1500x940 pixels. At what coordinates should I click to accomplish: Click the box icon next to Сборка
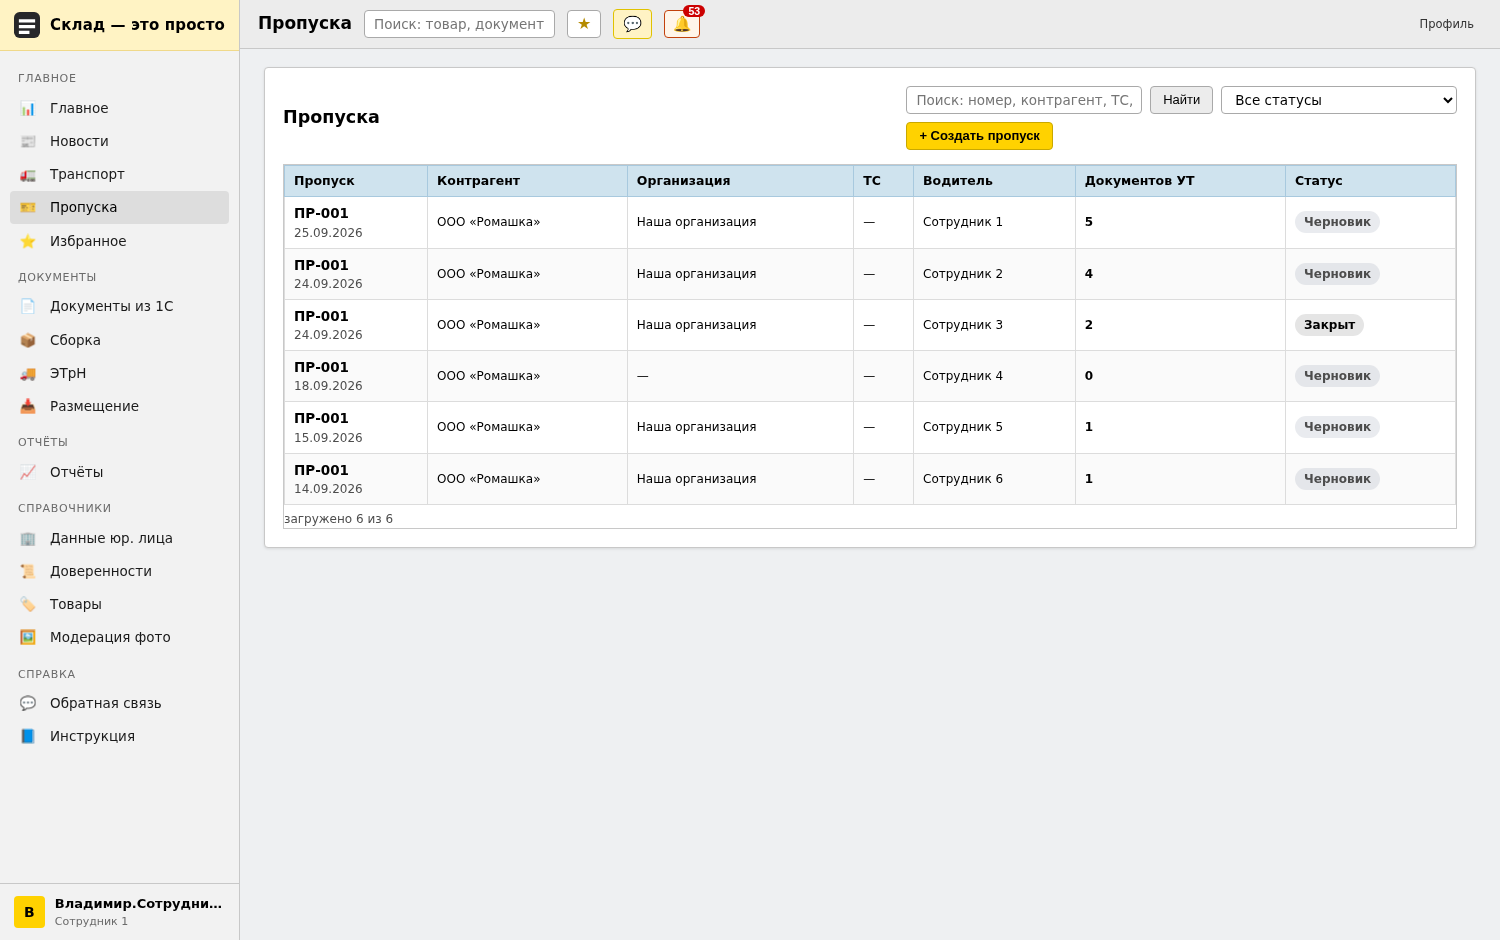[28, 340]
